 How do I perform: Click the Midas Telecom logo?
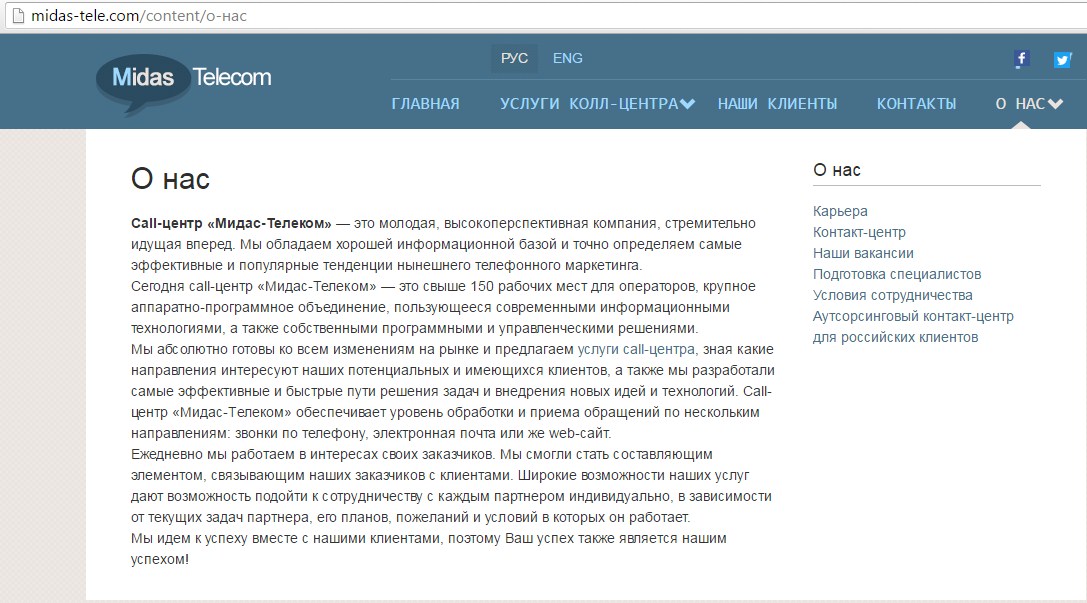[x=184, y=78]
